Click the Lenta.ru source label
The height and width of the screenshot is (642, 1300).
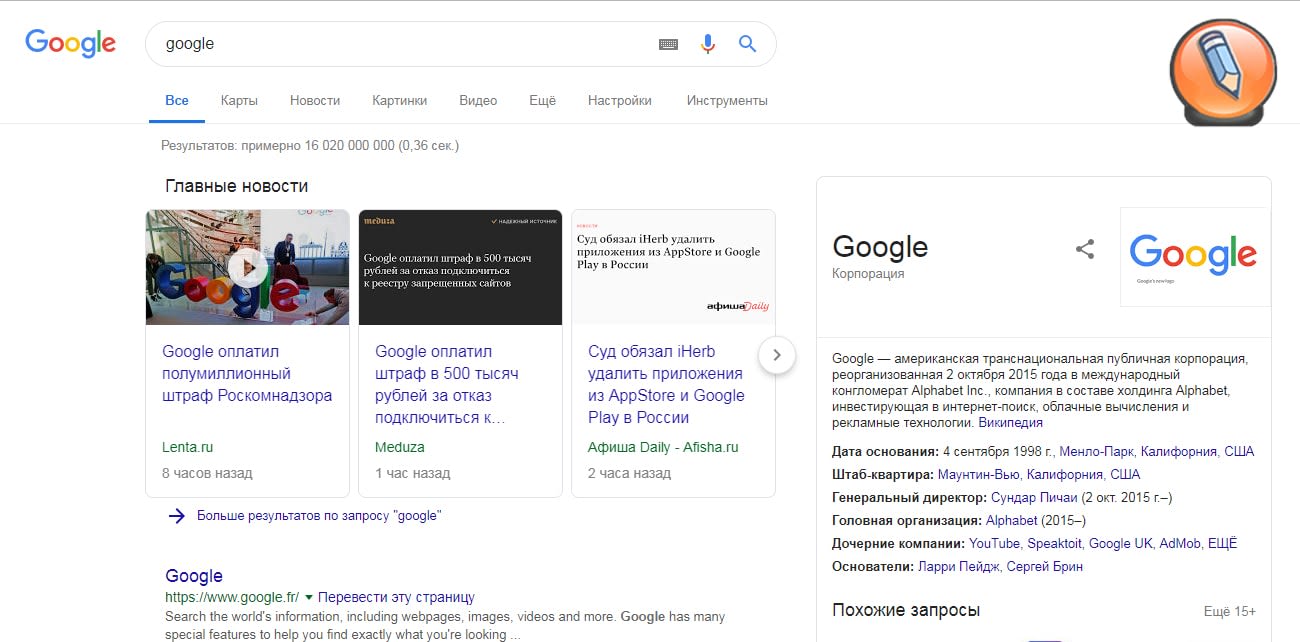[x=188, y=447]
